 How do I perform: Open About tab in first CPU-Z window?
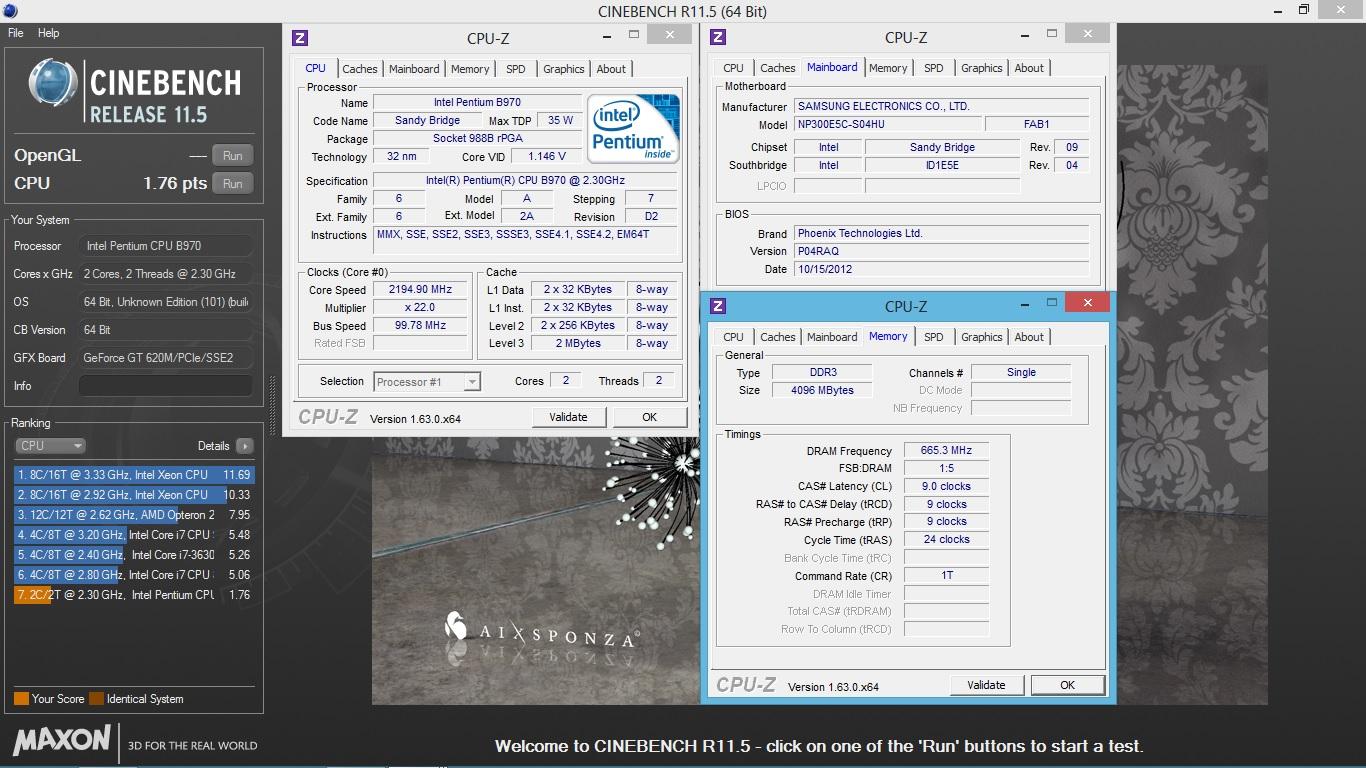click(611, 69)
